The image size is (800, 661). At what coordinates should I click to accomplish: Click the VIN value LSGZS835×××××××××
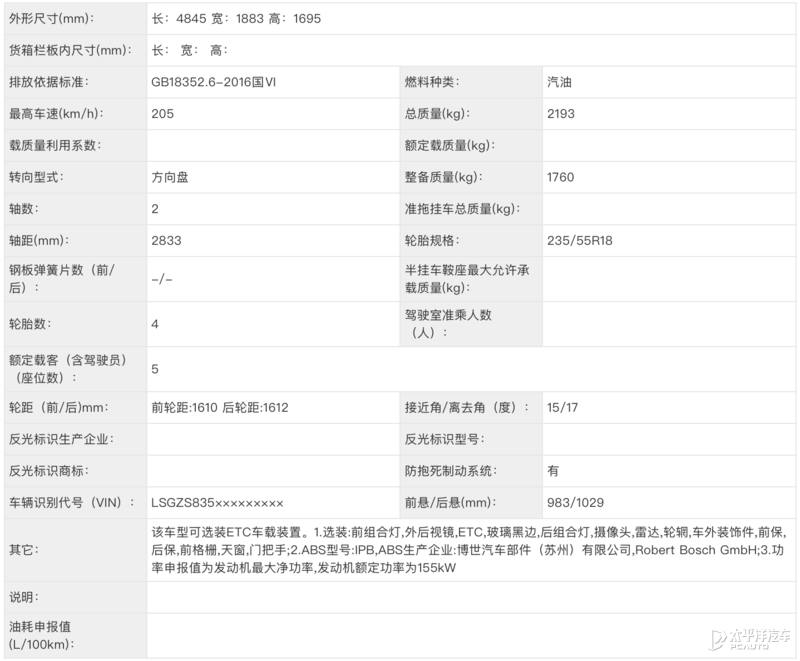click(x=217, y=502)
